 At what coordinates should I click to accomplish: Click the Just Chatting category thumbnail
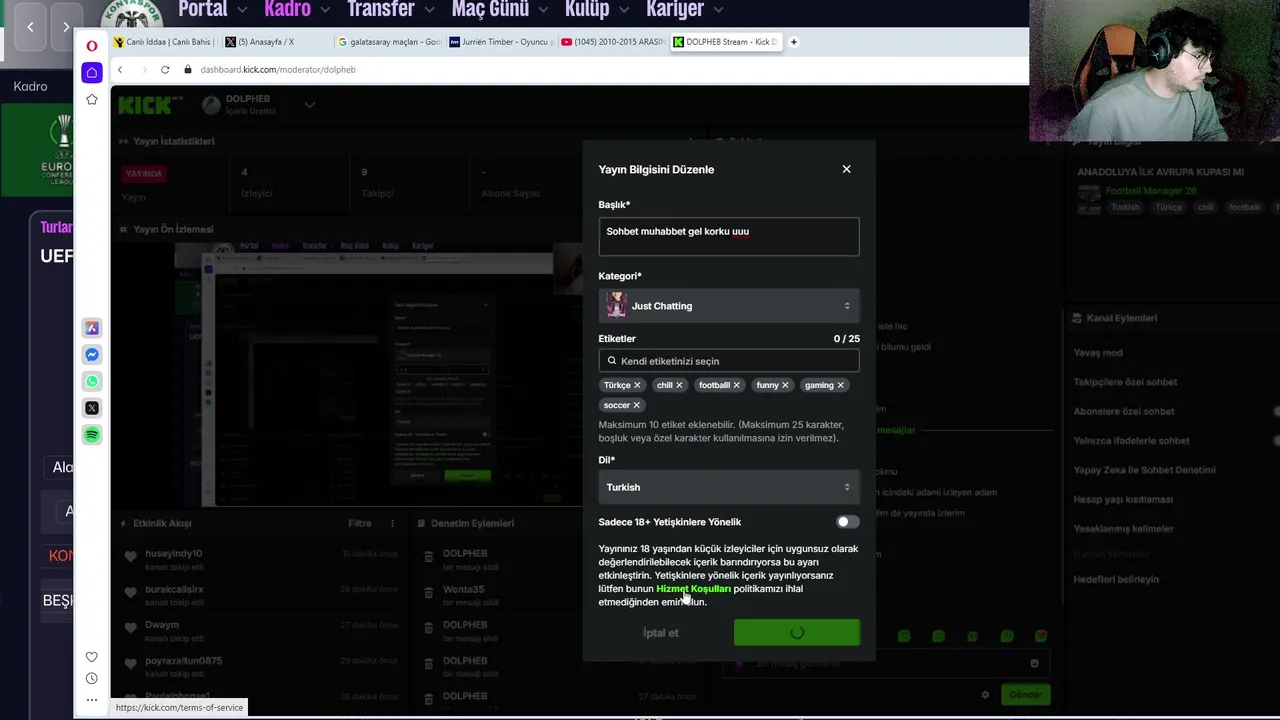616,306
